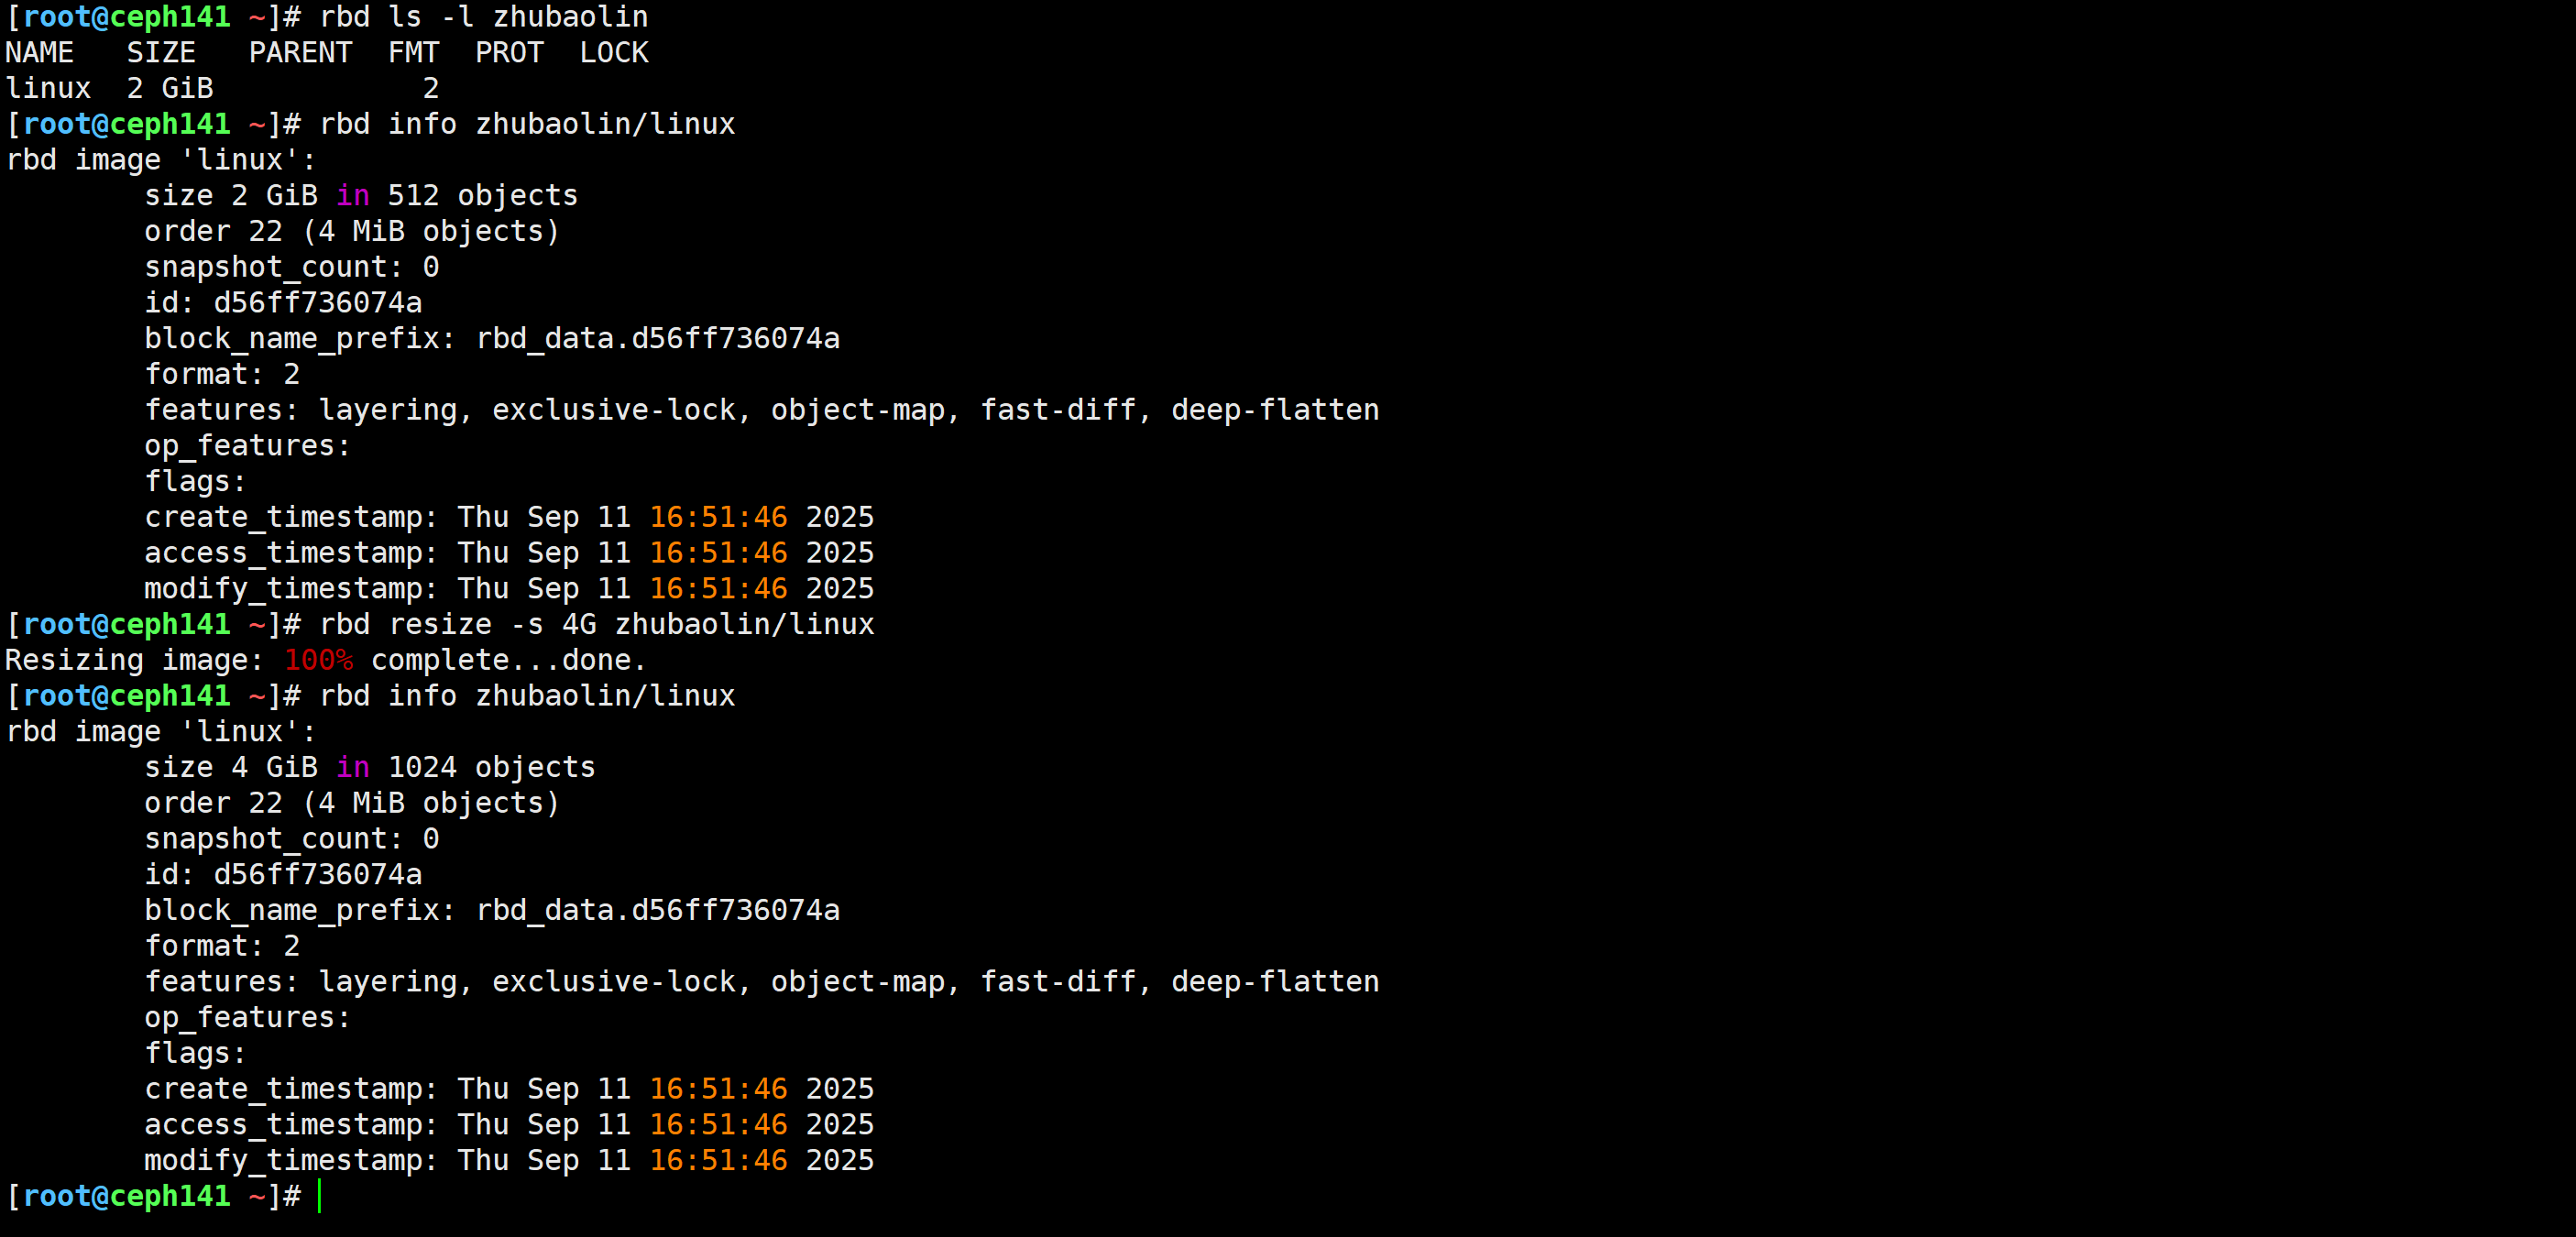2576x1237 pixels.
Task: Click the PARENT column header
Action: 300,53
